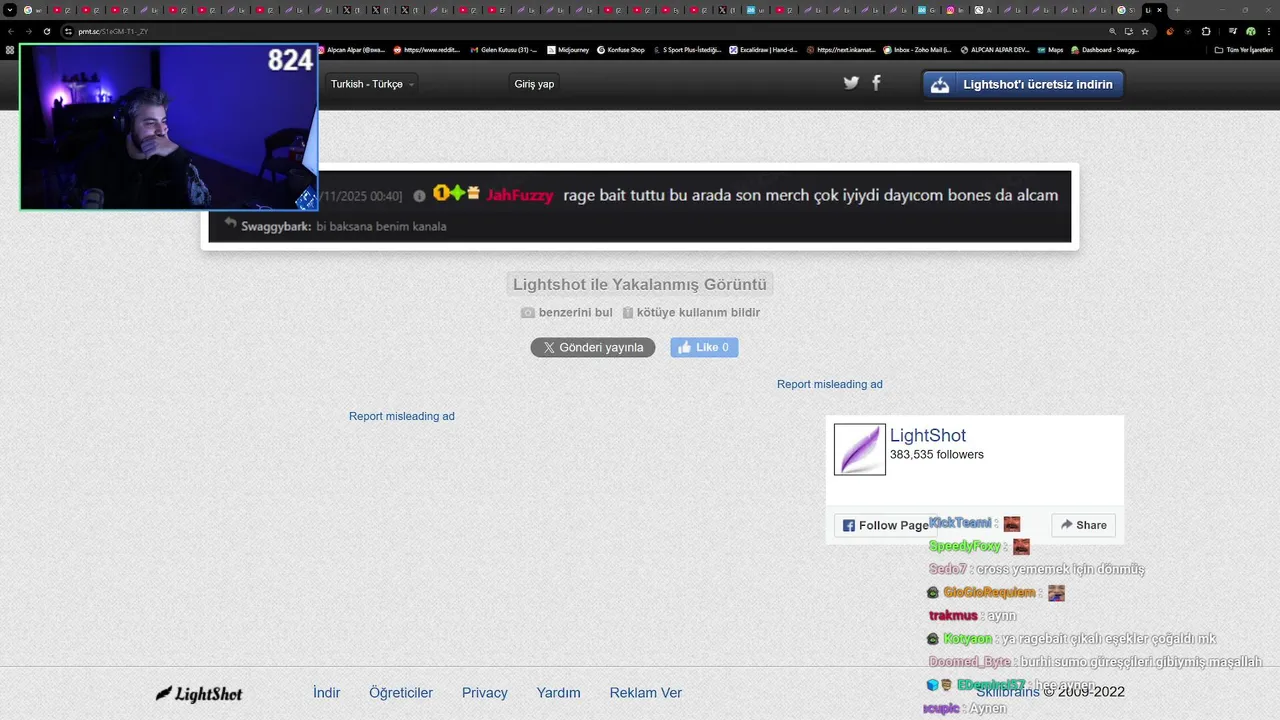Click site info icon in address bar

click(68, 31)
